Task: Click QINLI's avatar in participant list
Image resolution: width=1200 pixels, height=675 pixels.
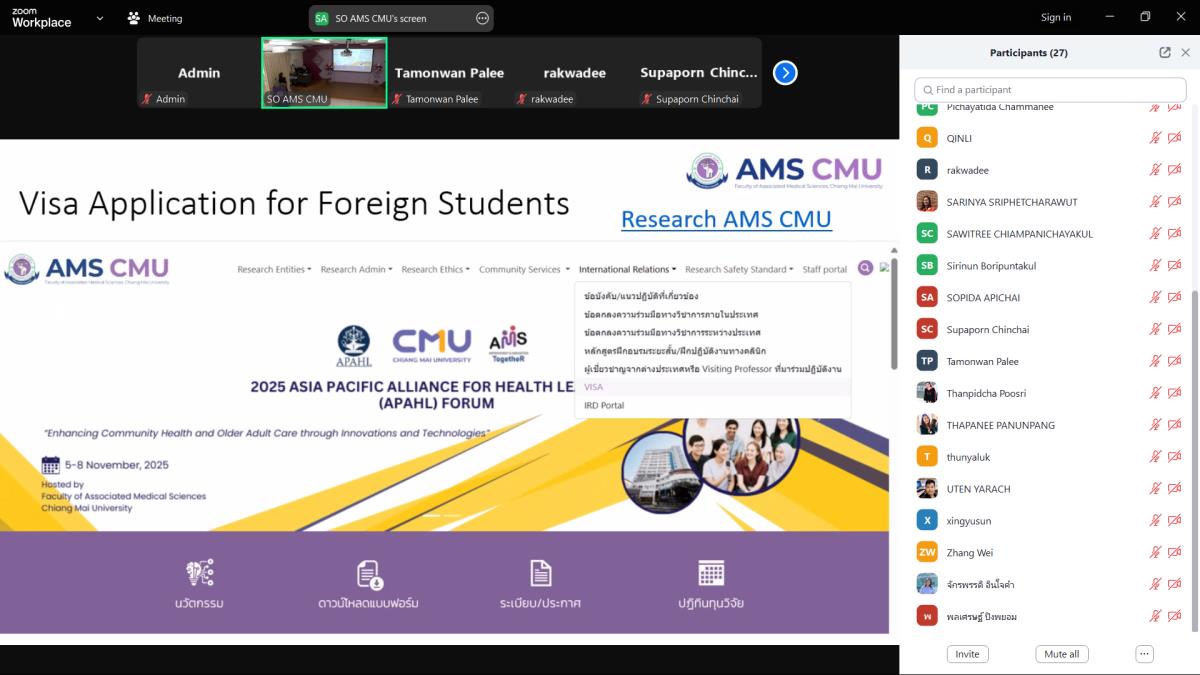Action: click(x=927, y=138)
